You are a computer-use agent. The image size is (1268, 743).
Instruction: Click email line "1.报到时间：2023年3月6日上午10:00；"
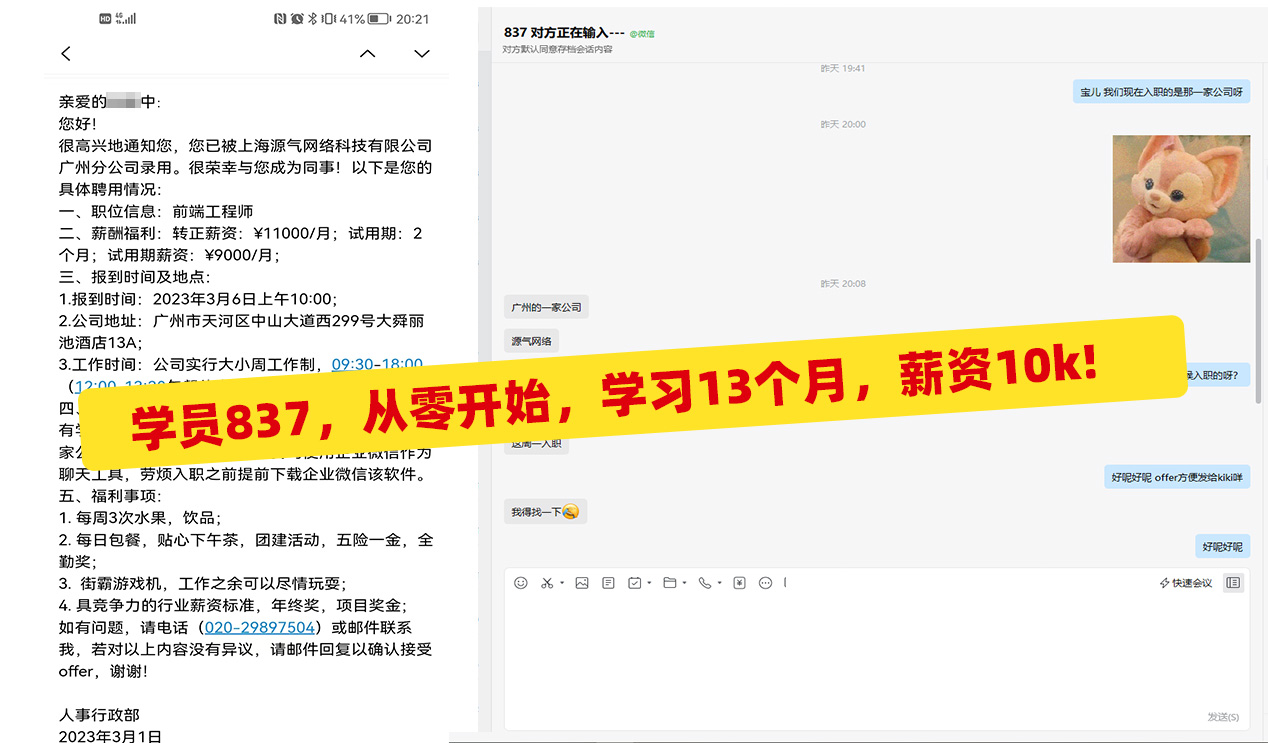[198, 299]
